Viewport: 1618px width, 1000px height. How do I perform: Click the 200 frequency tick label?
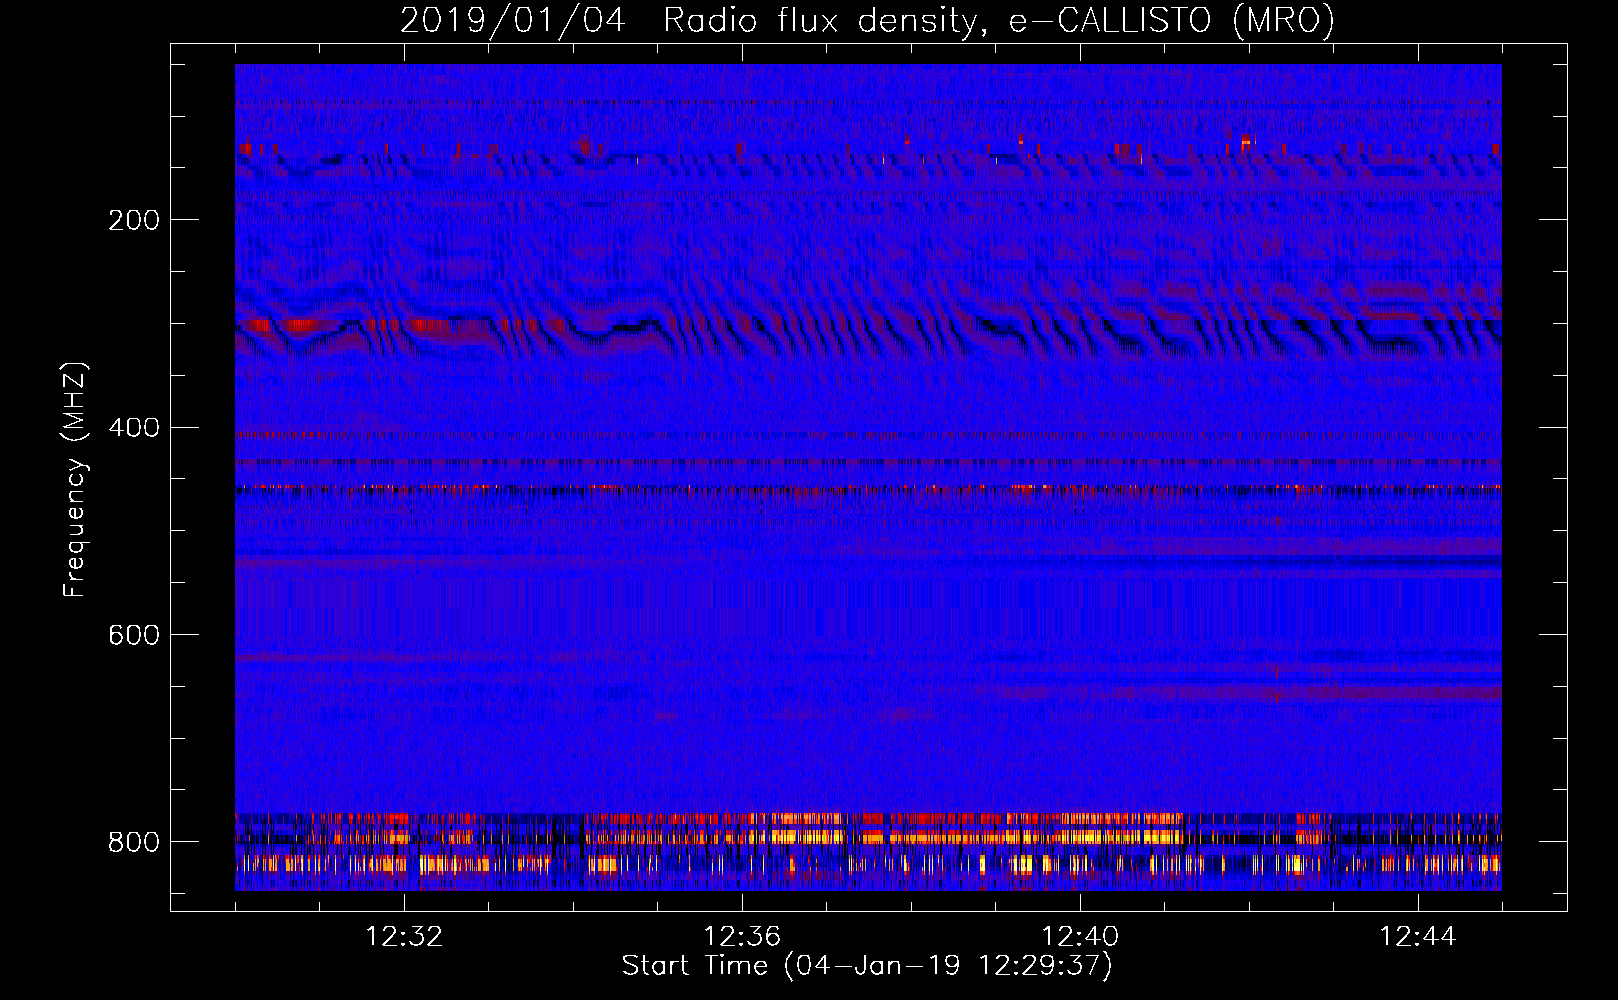tap(134, 220)
